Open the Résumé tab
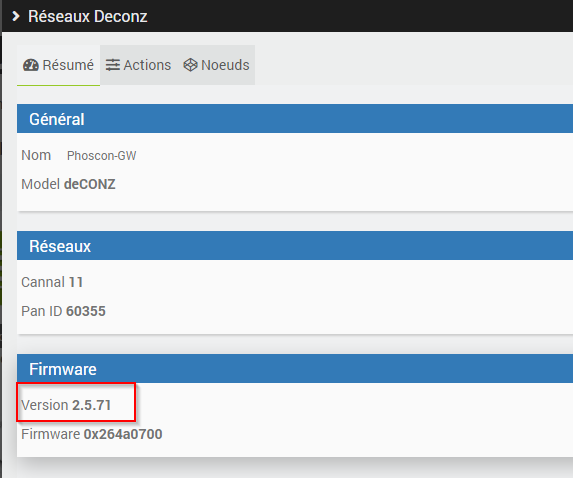 click(58, 65)
